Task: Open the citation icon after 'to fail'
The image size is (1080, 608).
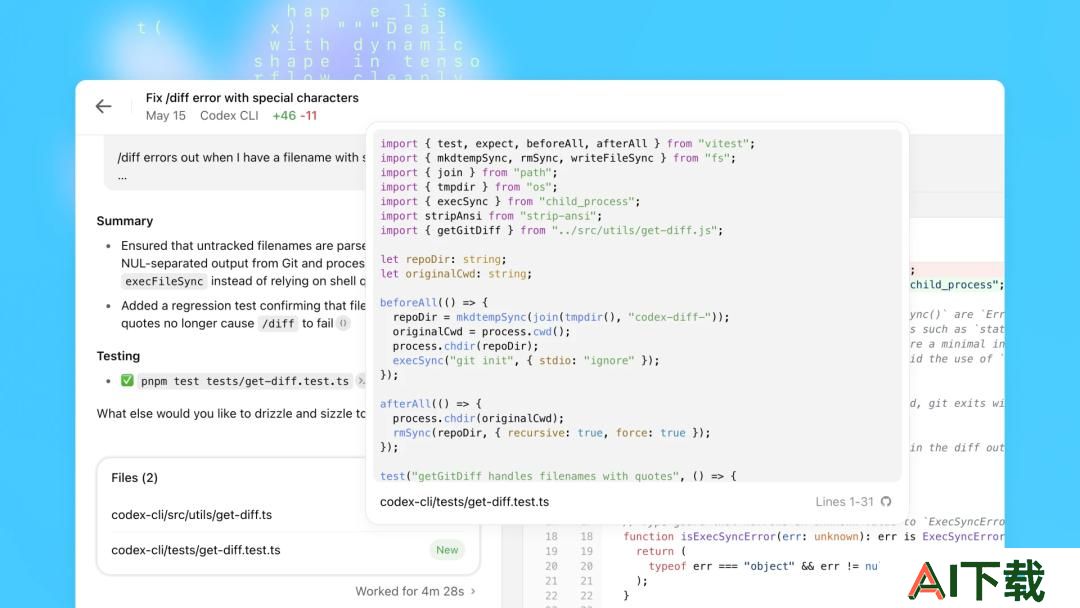Action: [x=343, y=323]
